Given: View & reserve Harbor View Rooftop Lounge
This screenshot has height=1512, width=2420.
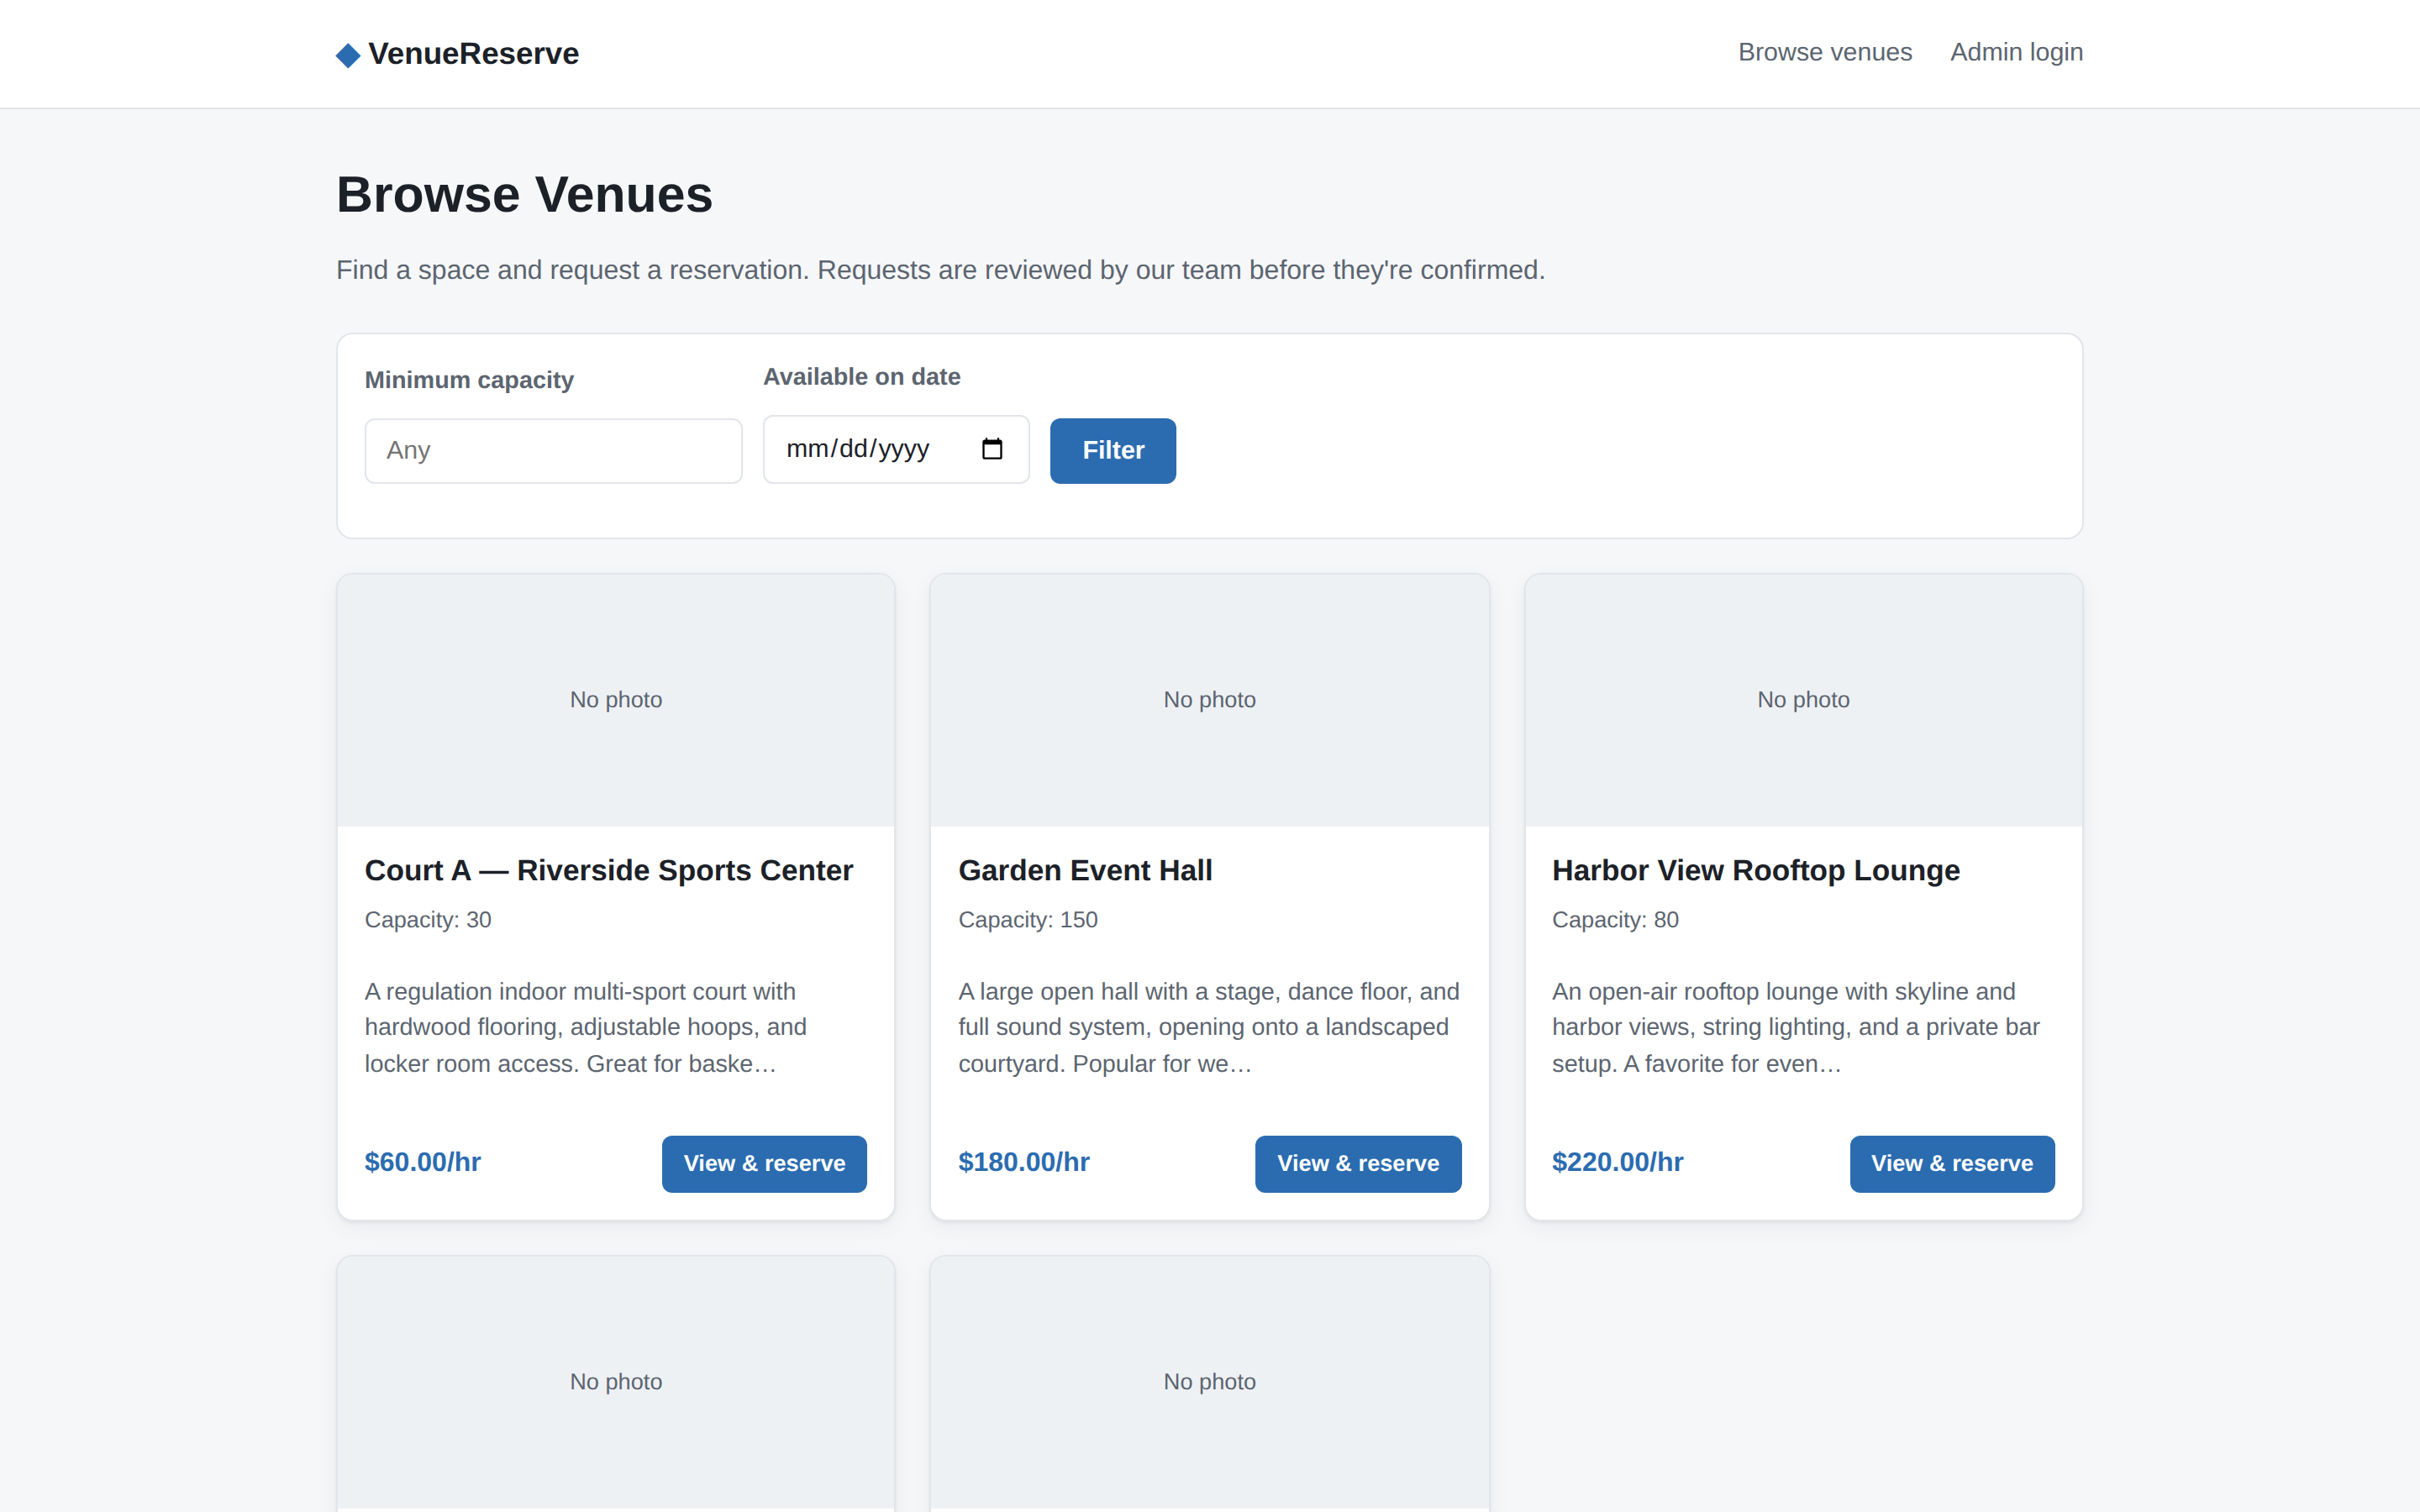Looking at the screenshot, I should 1952,1163.
